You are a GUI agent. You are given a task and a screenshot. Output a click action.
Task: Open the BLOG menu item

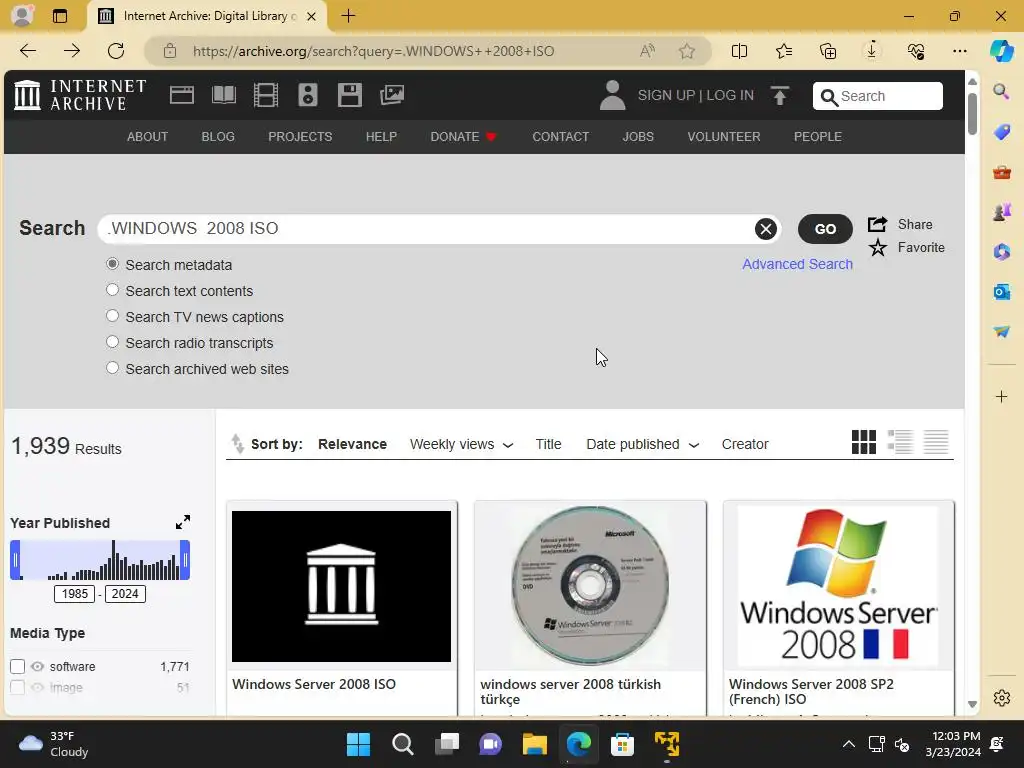(218, 136)
